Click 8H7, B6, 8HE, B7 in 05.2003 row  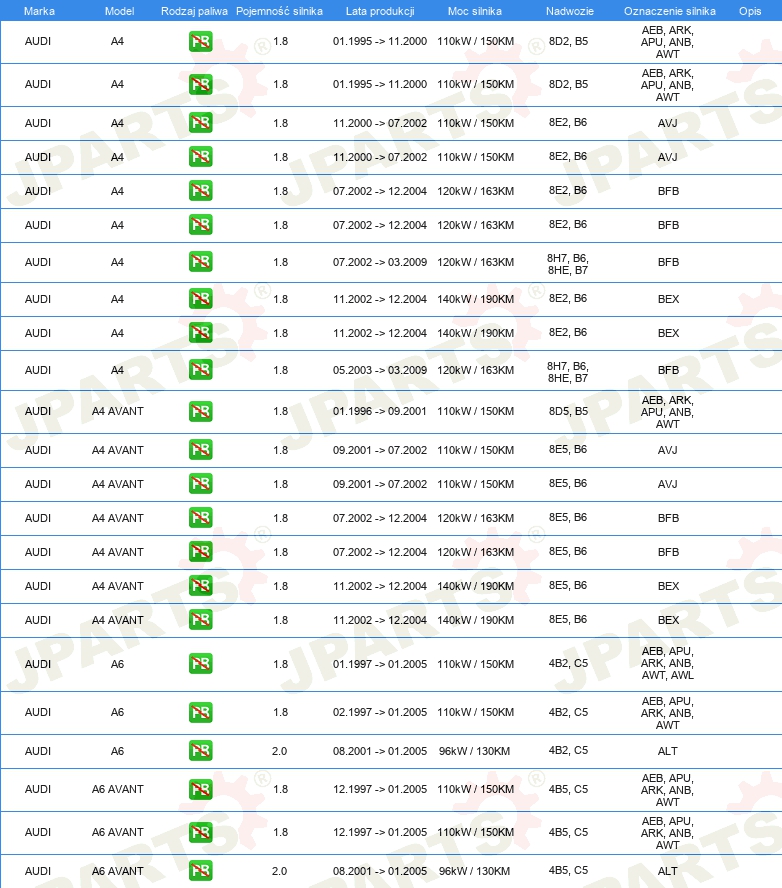(568, 372)
